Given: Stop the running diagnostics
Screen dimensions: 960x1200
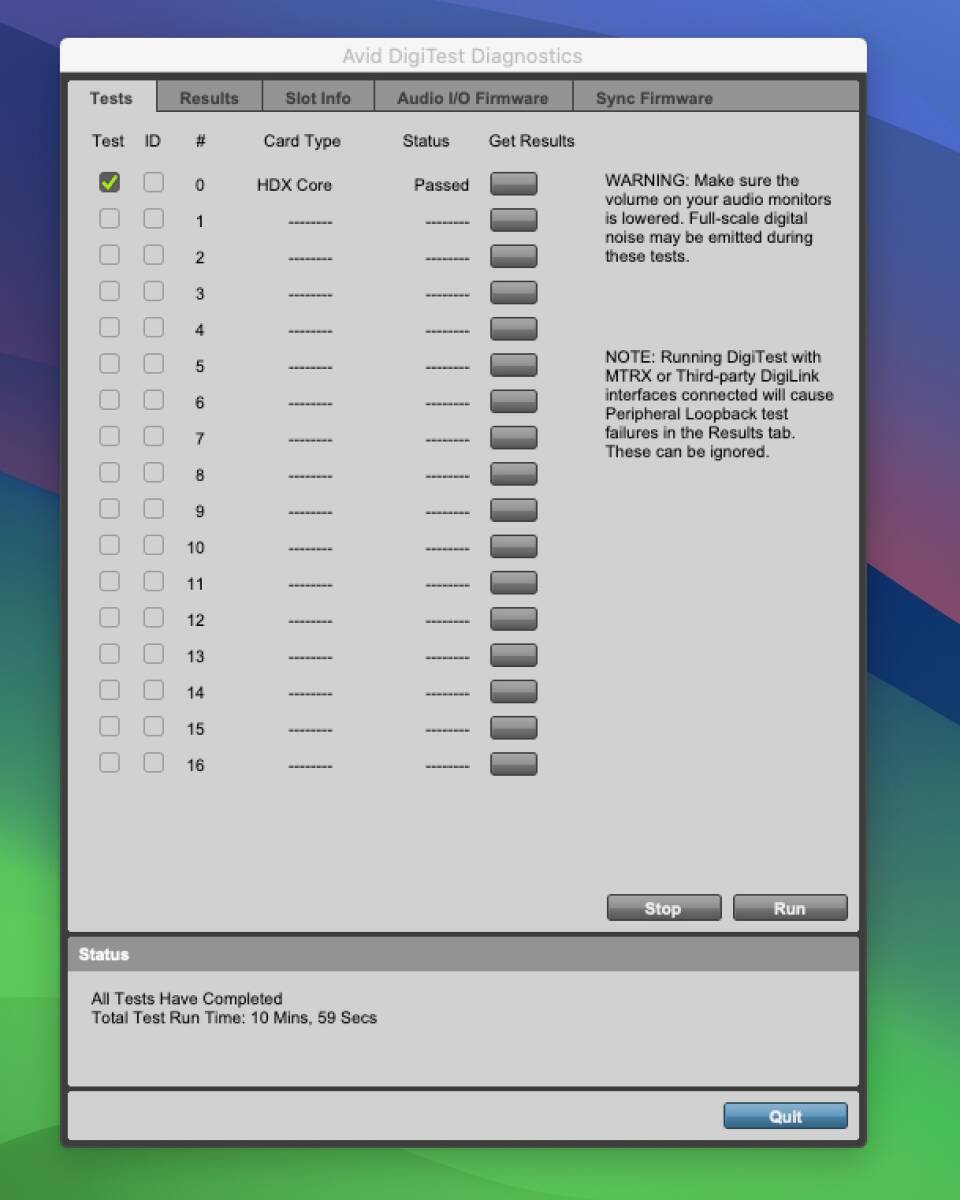Looking at the screenshot, I should (664, 908).
